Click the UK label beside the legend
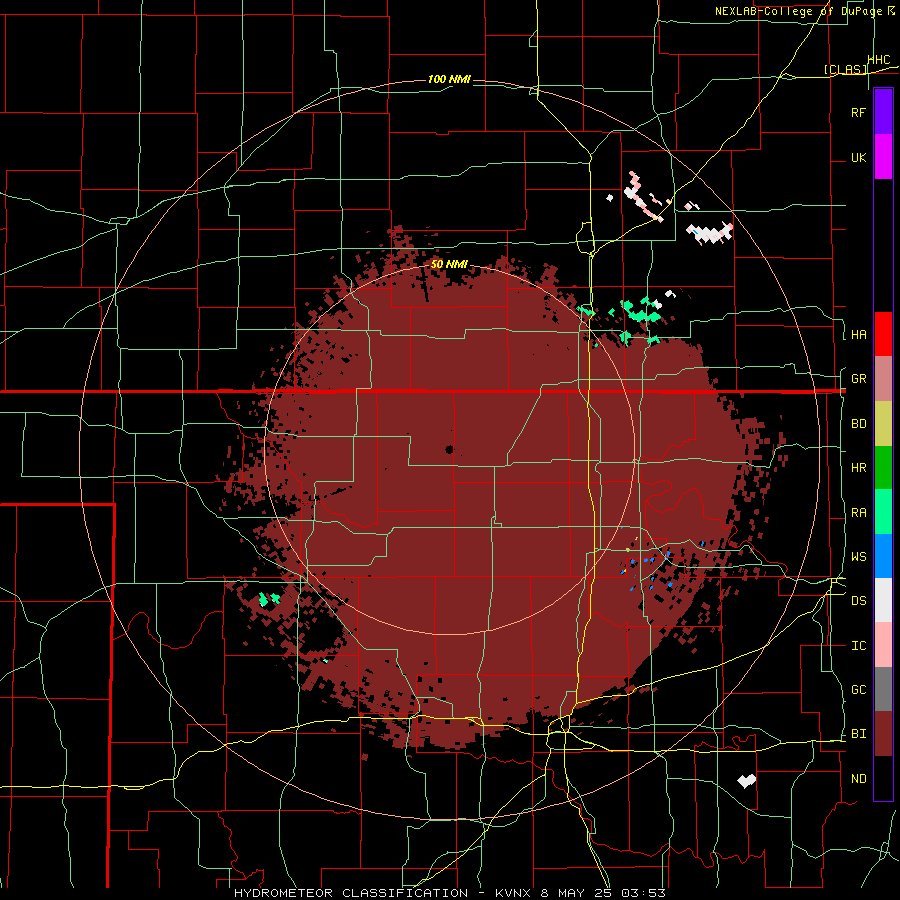 tap(858, 158)
